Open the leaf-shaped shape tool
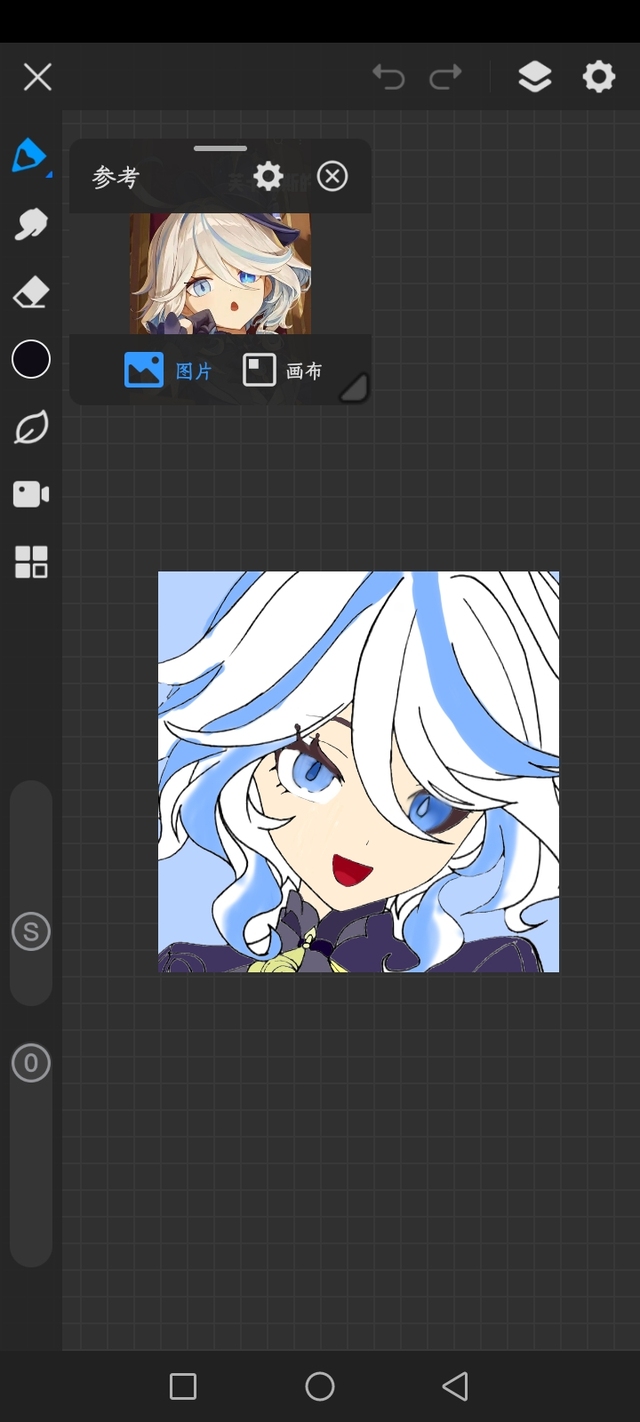 point(31,428)
